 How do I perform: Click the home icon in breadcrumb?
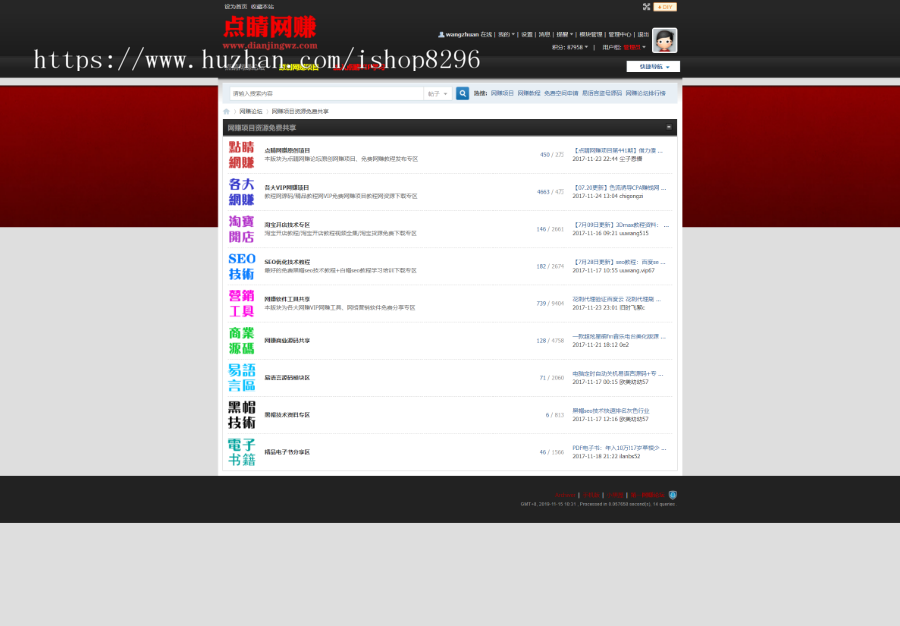[226, 111]
